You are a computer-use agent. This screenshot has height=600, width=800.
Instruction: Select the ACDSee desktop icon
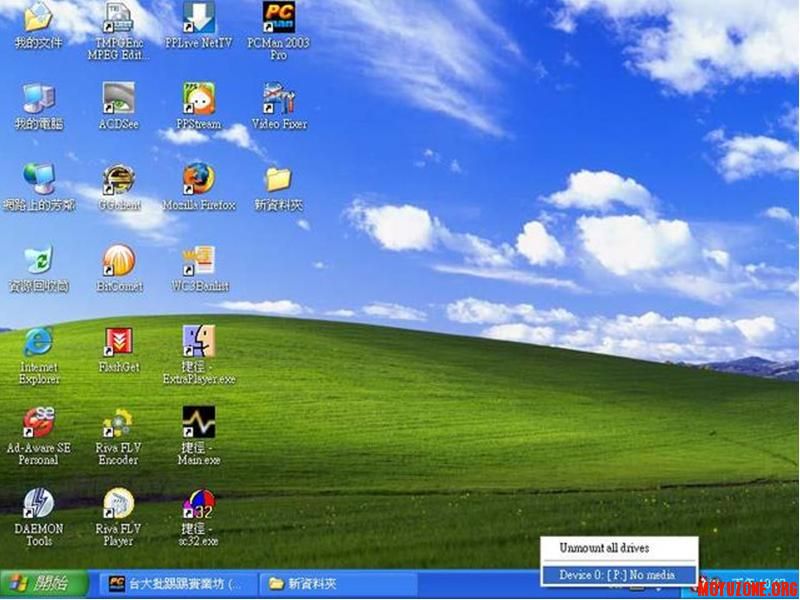118,100
